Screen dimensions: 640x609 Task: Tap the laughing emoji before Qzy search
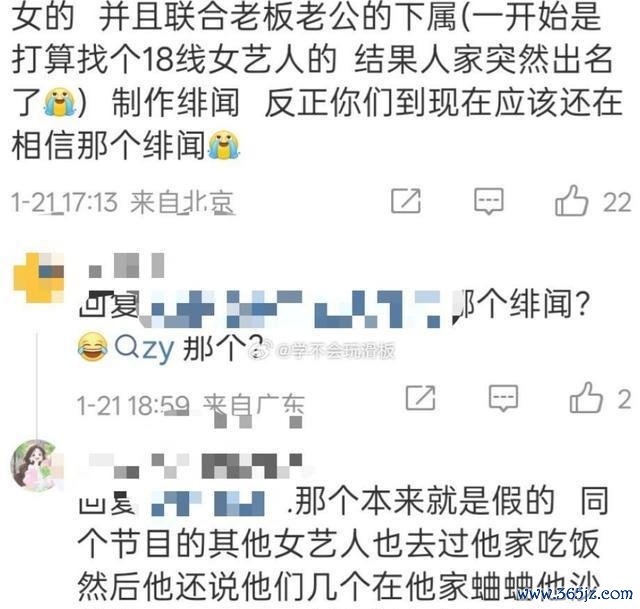[x=93, y=347]
